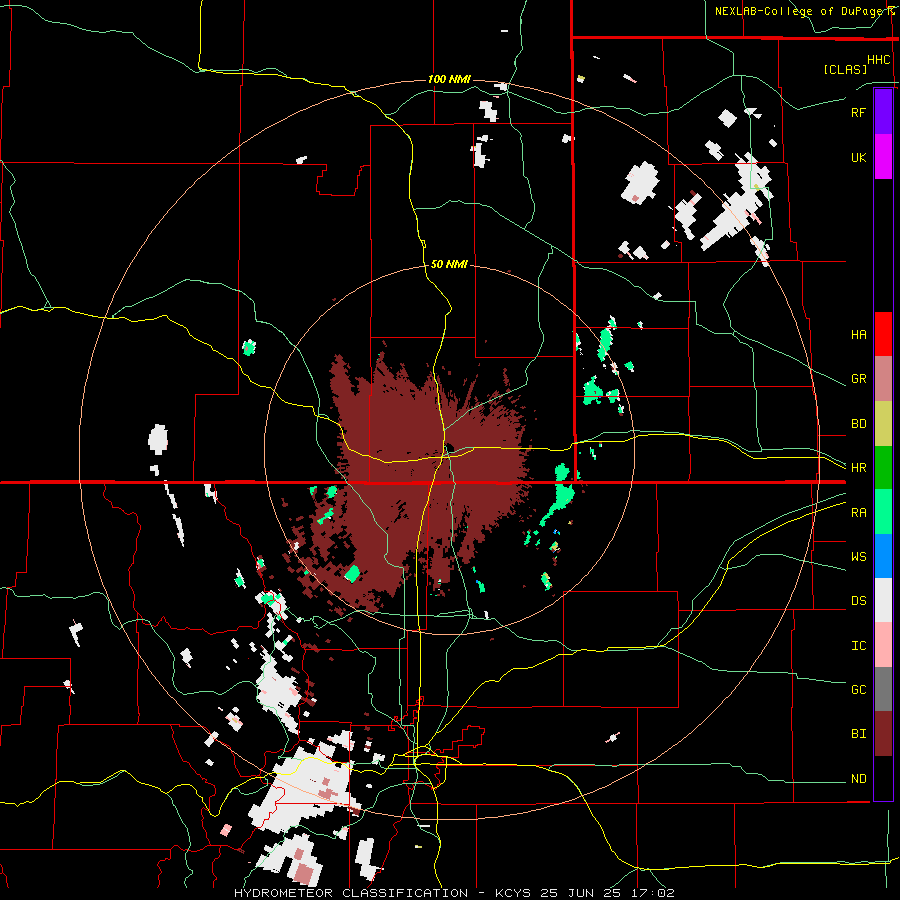Click the BD legend label
900x900 pixels.
[858, 424]
